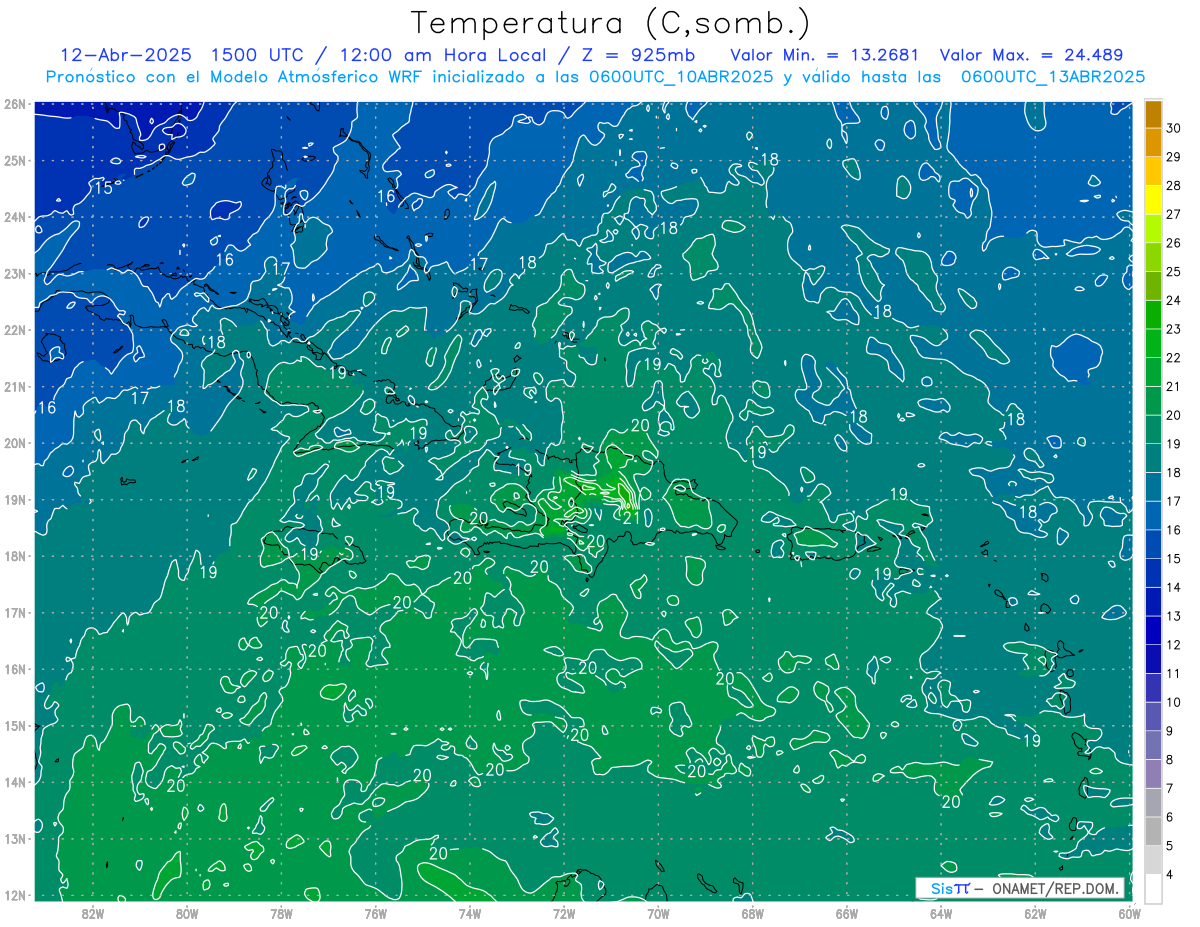The height and width of the screenshot is (927, 1200).
Task: Click the color bar label "8"
Action: tap(1169, 760)
